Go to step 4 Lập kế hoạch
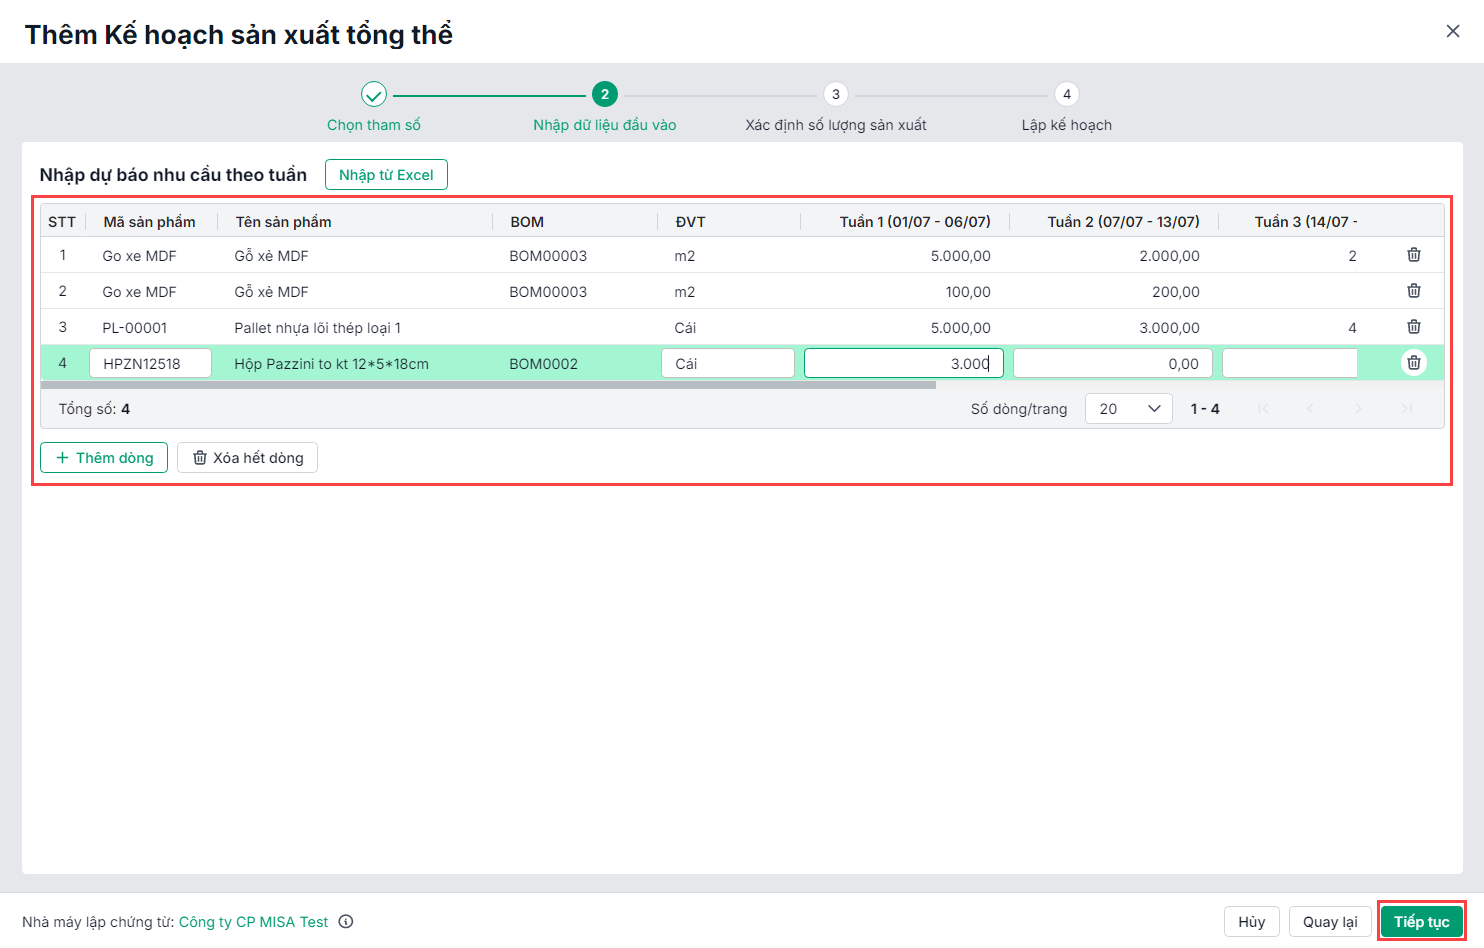 tap(1066, 95)
